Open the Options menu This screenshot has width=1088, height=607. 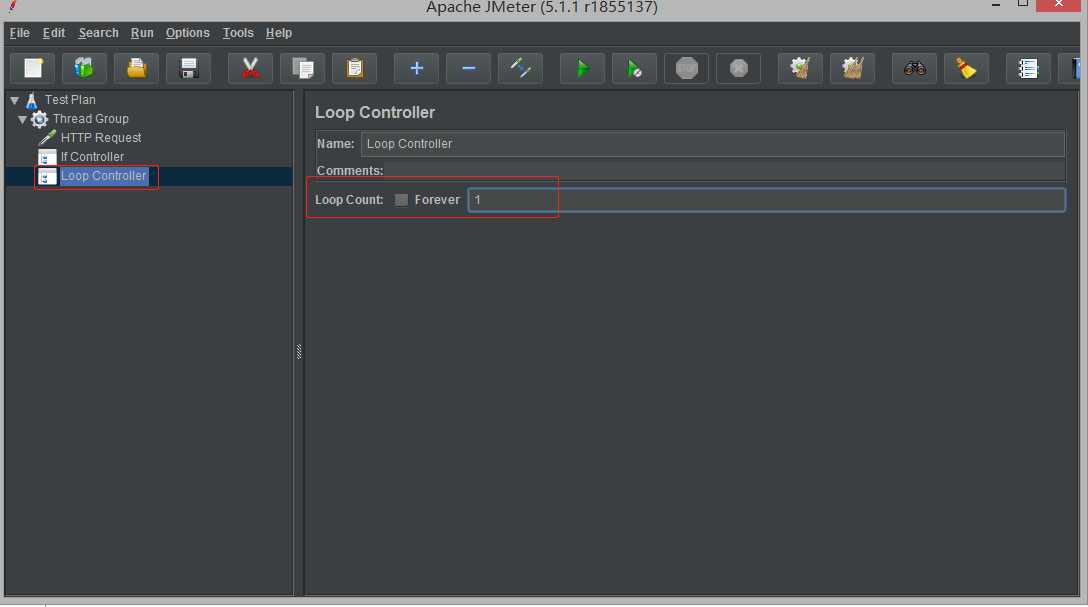click(x=187, y=33)
